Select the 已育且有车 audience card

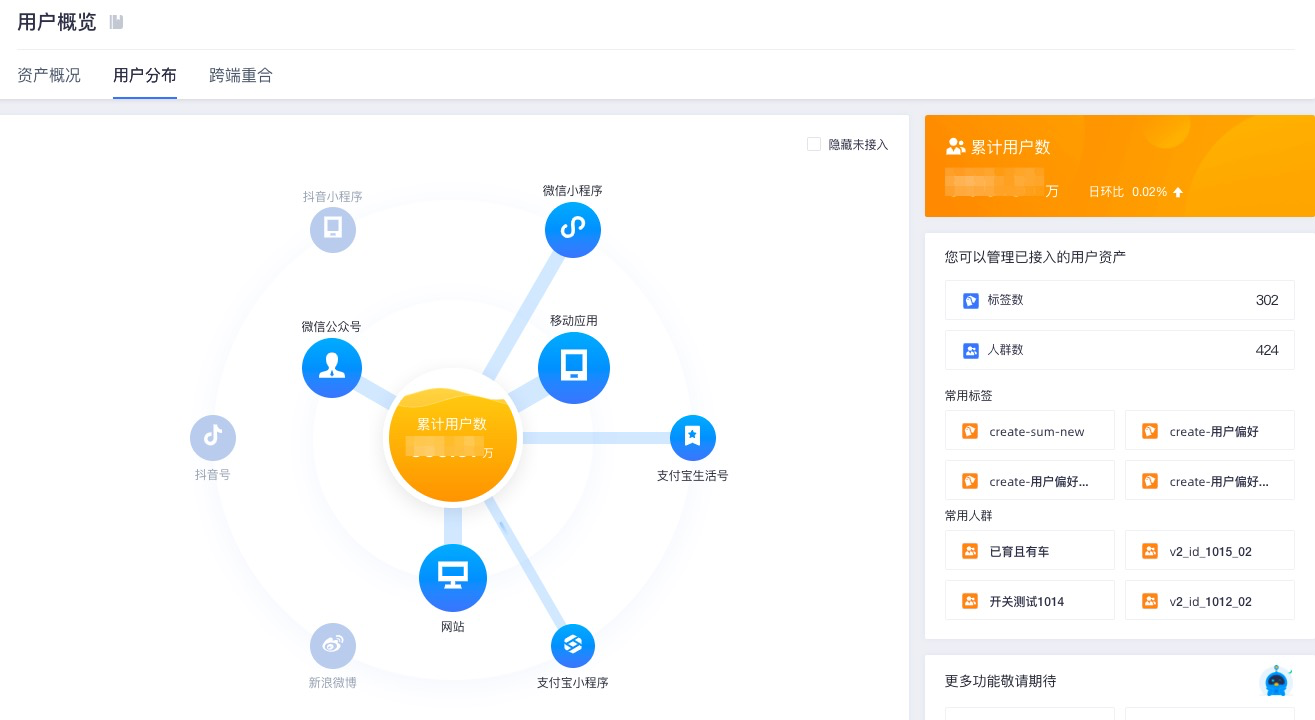coord(1030,551)
